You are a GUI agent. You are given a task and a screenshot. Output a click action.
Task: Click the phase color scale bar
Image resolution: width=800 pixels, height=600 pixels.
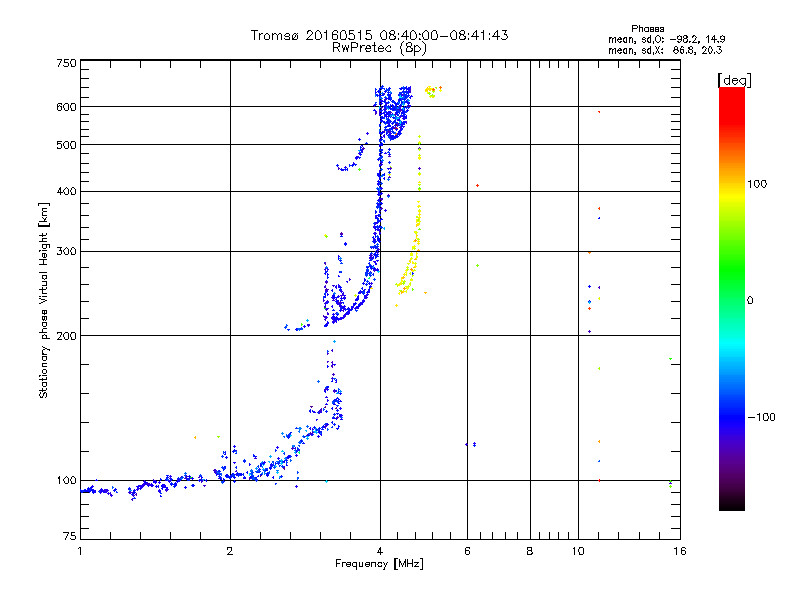[x=732, y=298]
